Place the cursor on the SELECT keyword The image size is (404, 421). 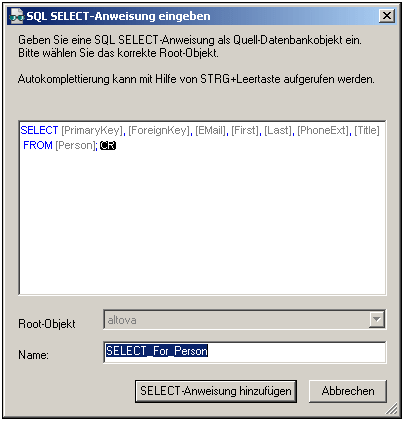[39, 130]
